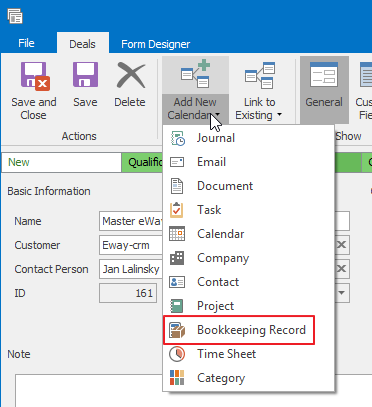The image size is (372, 407).
Task: Choose Time Sheet from the menu
Action: [248, 354]
